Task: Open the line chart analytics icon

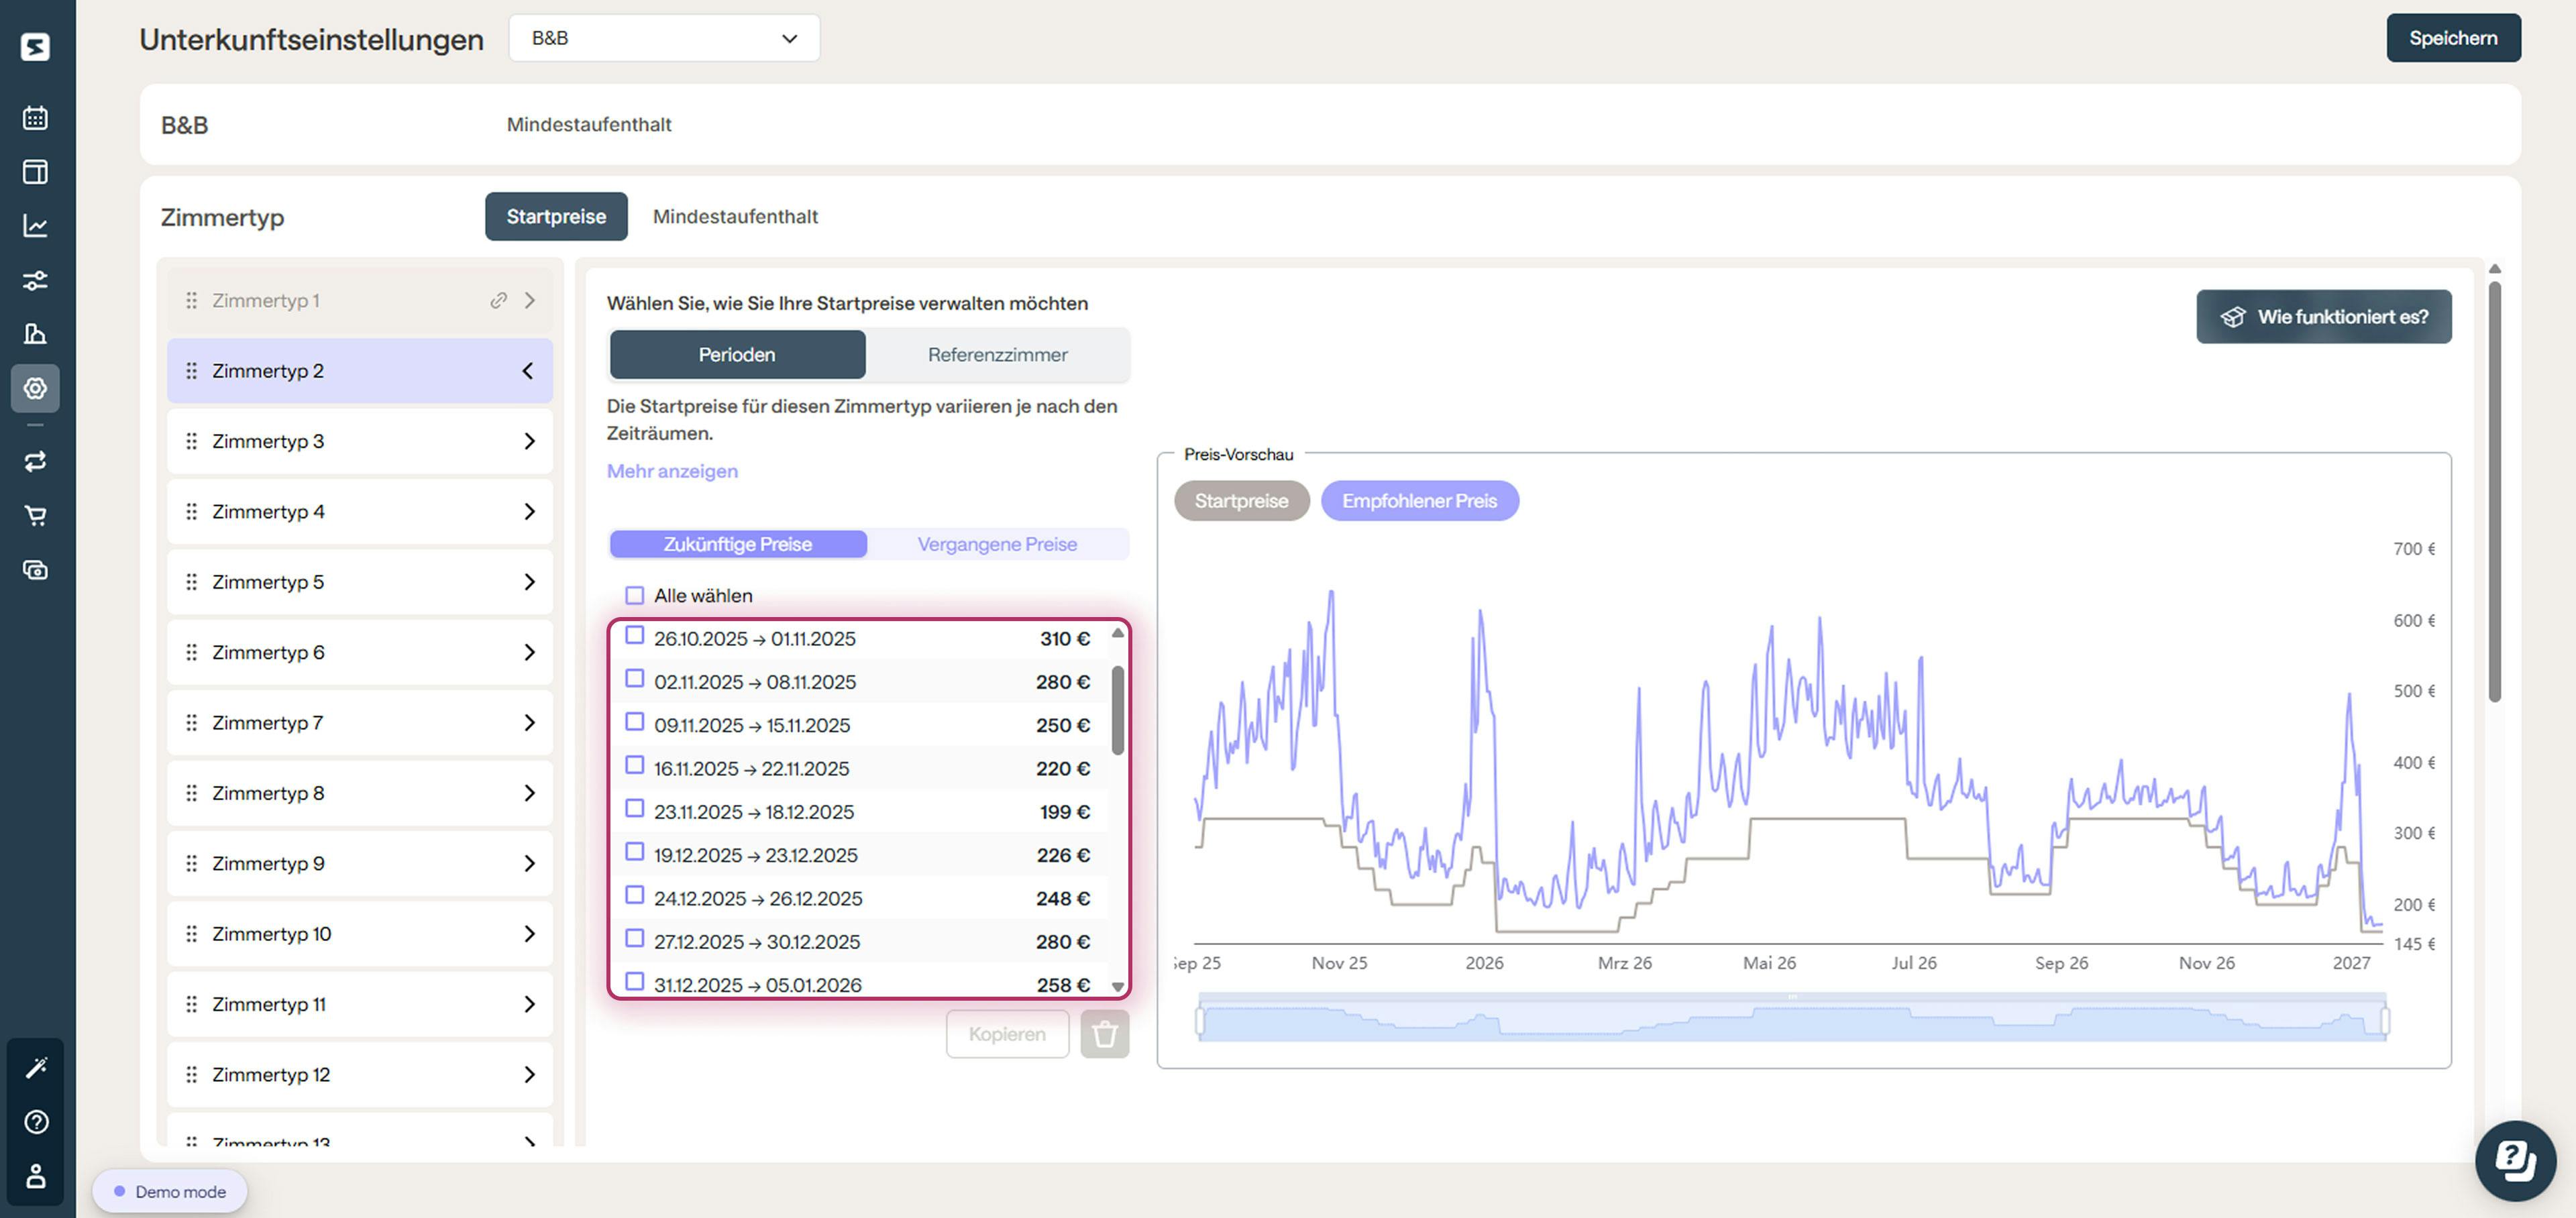Action: (35, 226)
